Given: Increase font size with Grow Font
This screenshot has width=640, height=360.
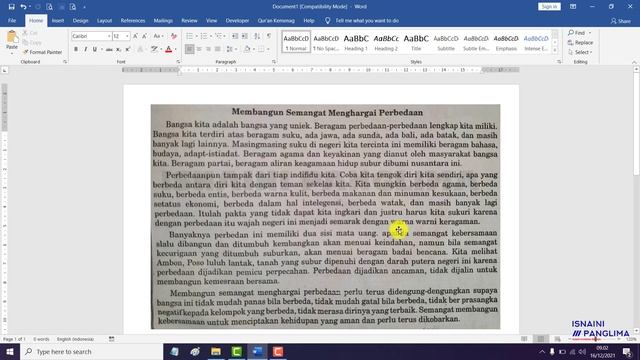Looking at the screenshot, I should 136,36.
